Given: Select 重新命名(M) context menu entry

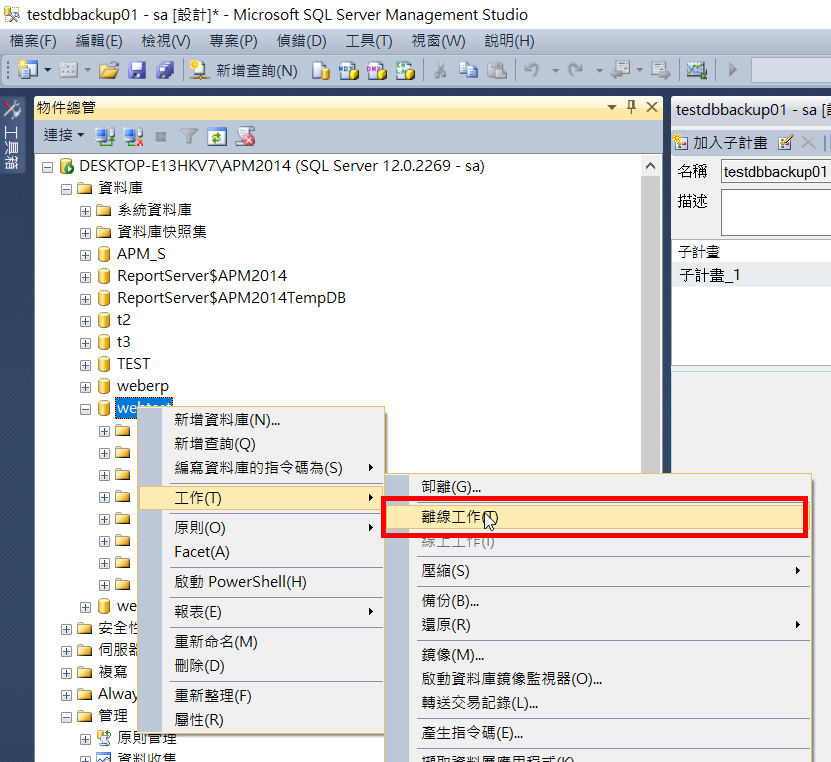Looking at the screenshot, I should tap(261, 642).
